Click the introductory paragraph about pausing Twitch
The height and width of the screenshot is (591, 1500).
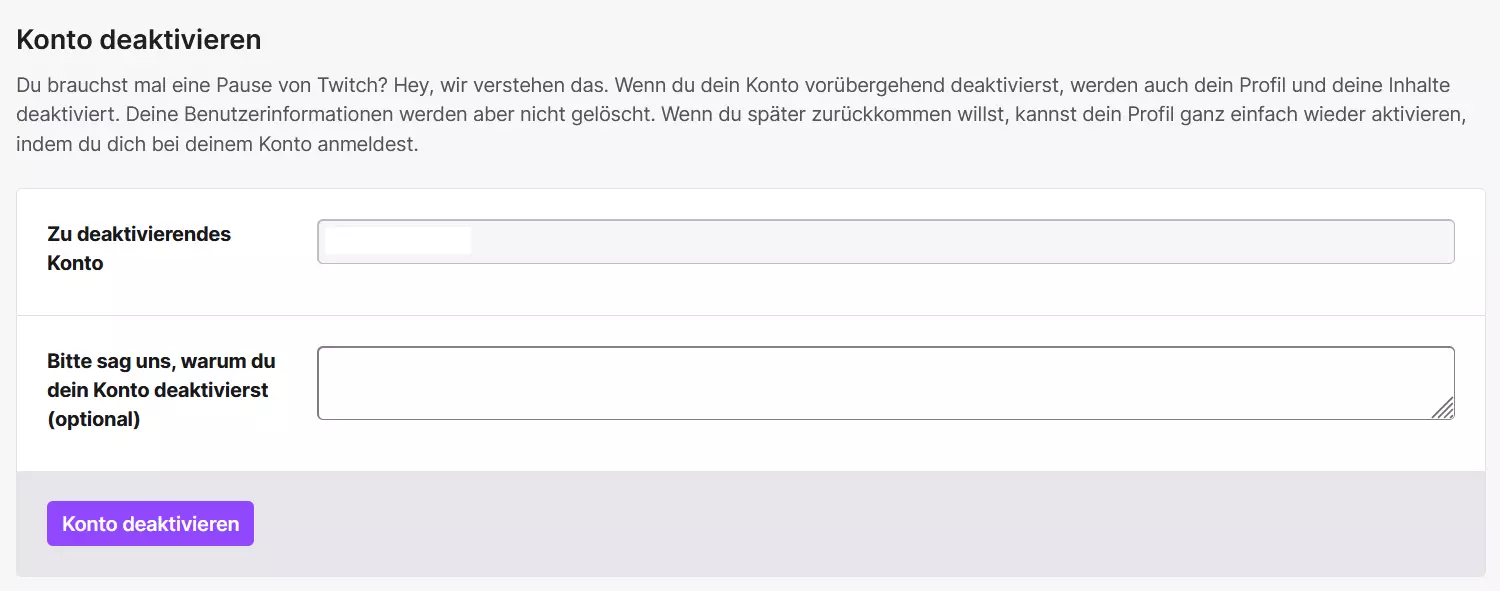740,114
